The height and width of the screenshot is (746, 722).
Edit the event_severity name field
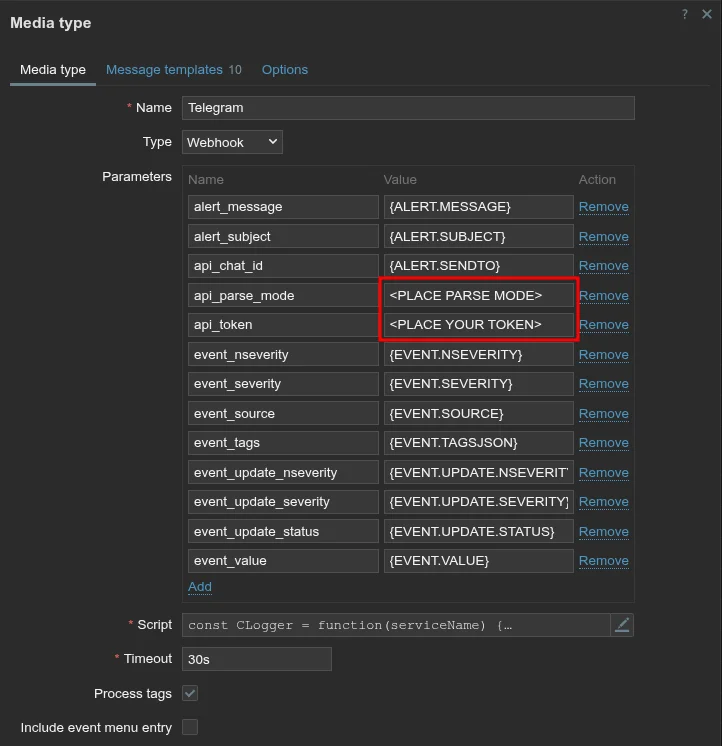pyautogui.click(x=283, y=383)
